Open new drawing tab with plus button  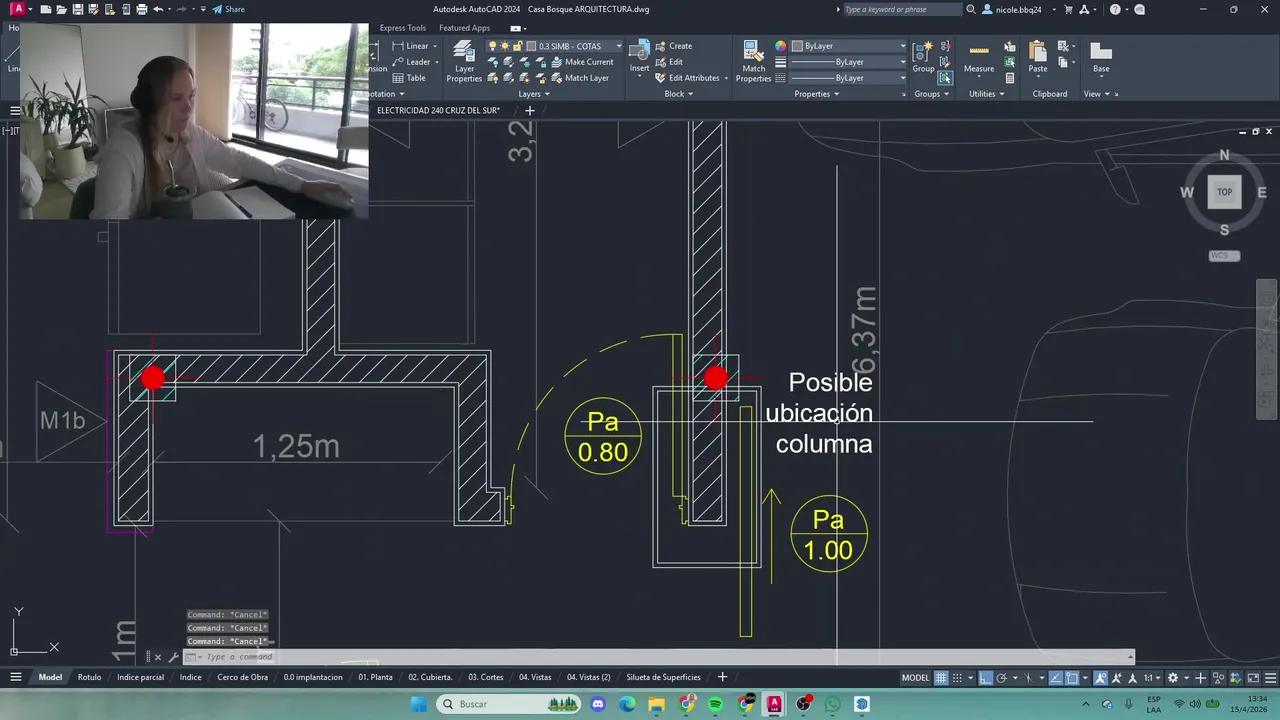(x=530, y=110)
